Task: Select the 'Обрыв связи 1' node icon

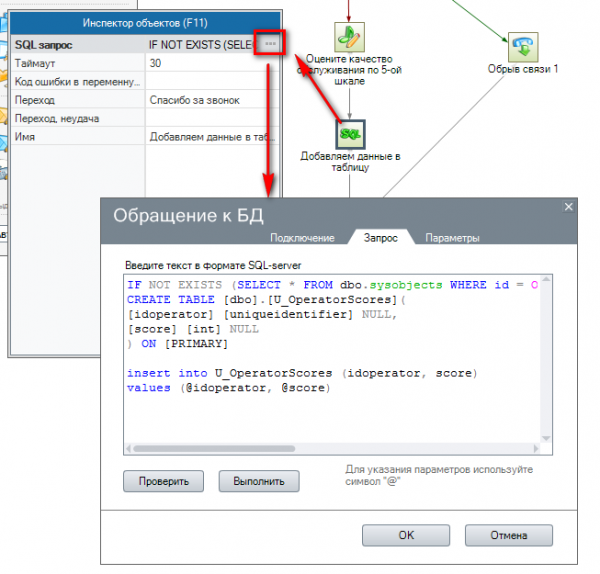Action: pyautogui.click(x=523, y=45)
